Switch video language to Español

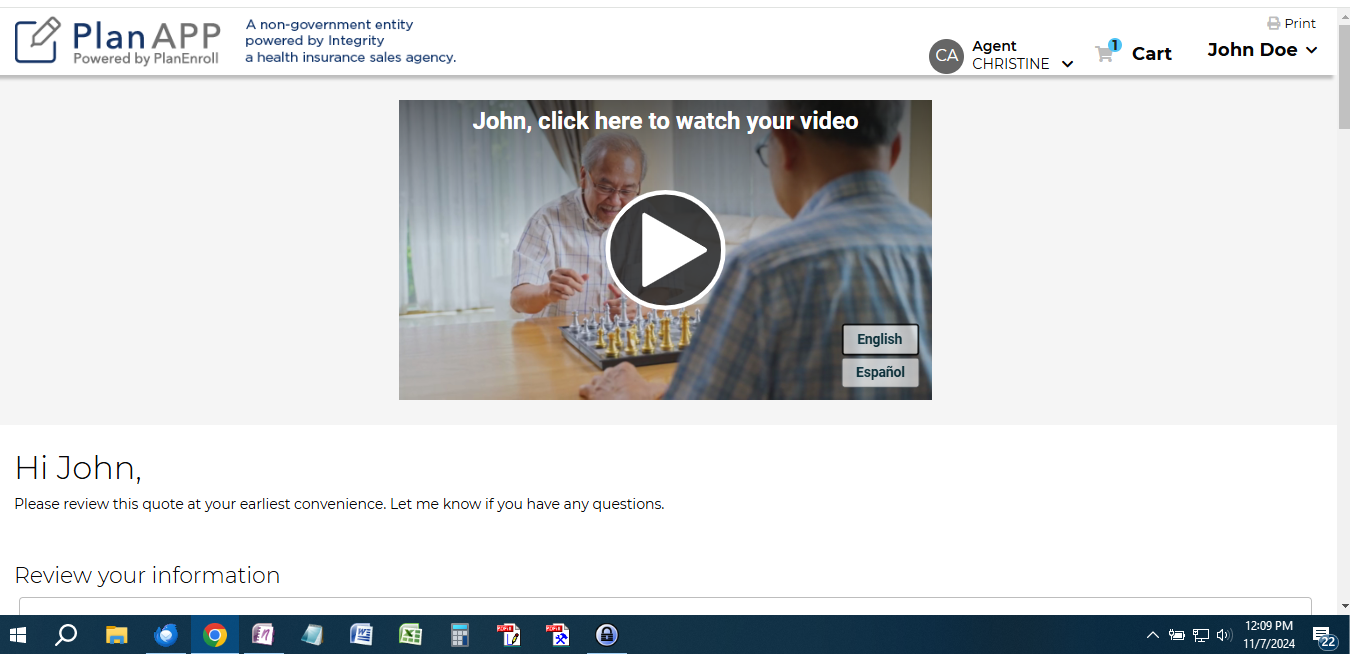880,372
